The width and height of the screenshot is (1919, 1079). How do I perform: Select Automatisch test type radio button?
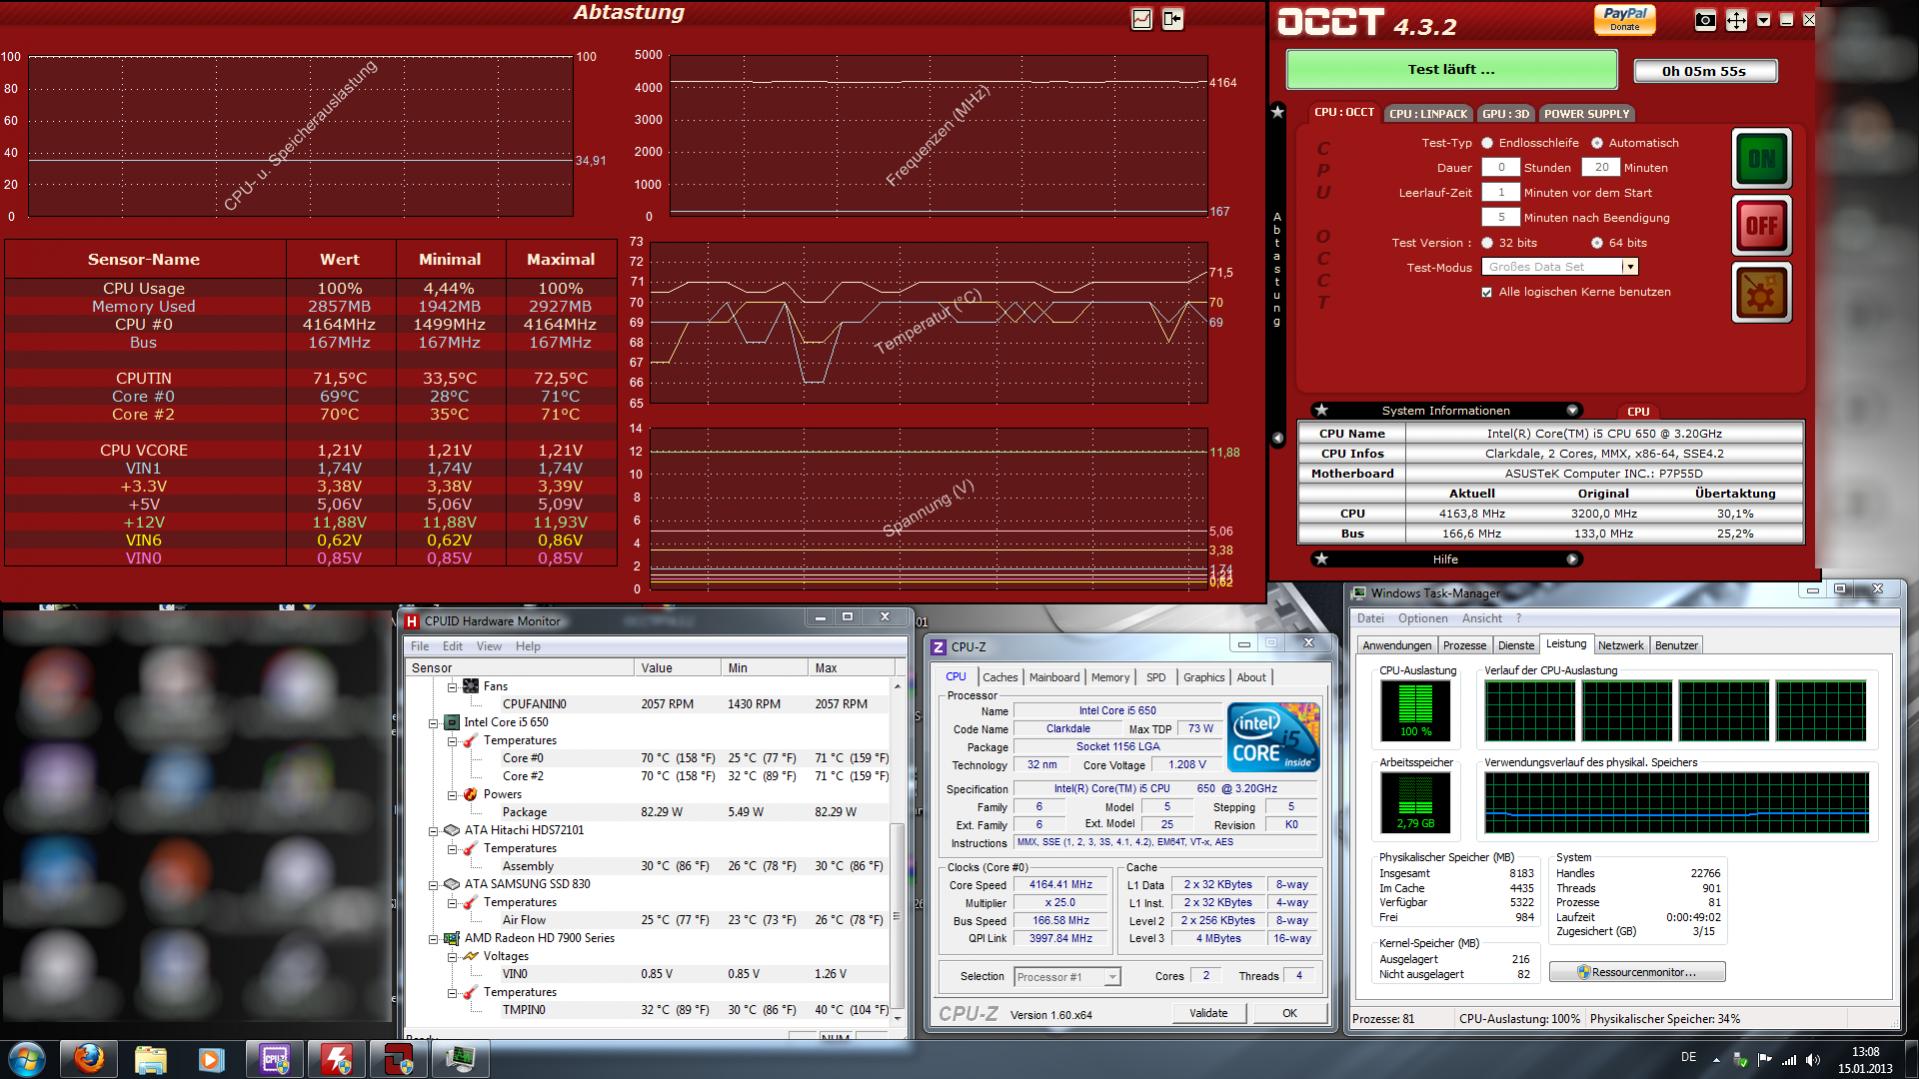tap(1597, 143)
